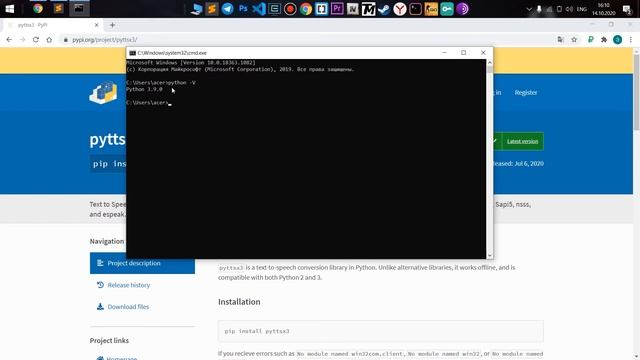Close the pyttsx3 PyPI tab
640x360 pixels.
(97, 25)
